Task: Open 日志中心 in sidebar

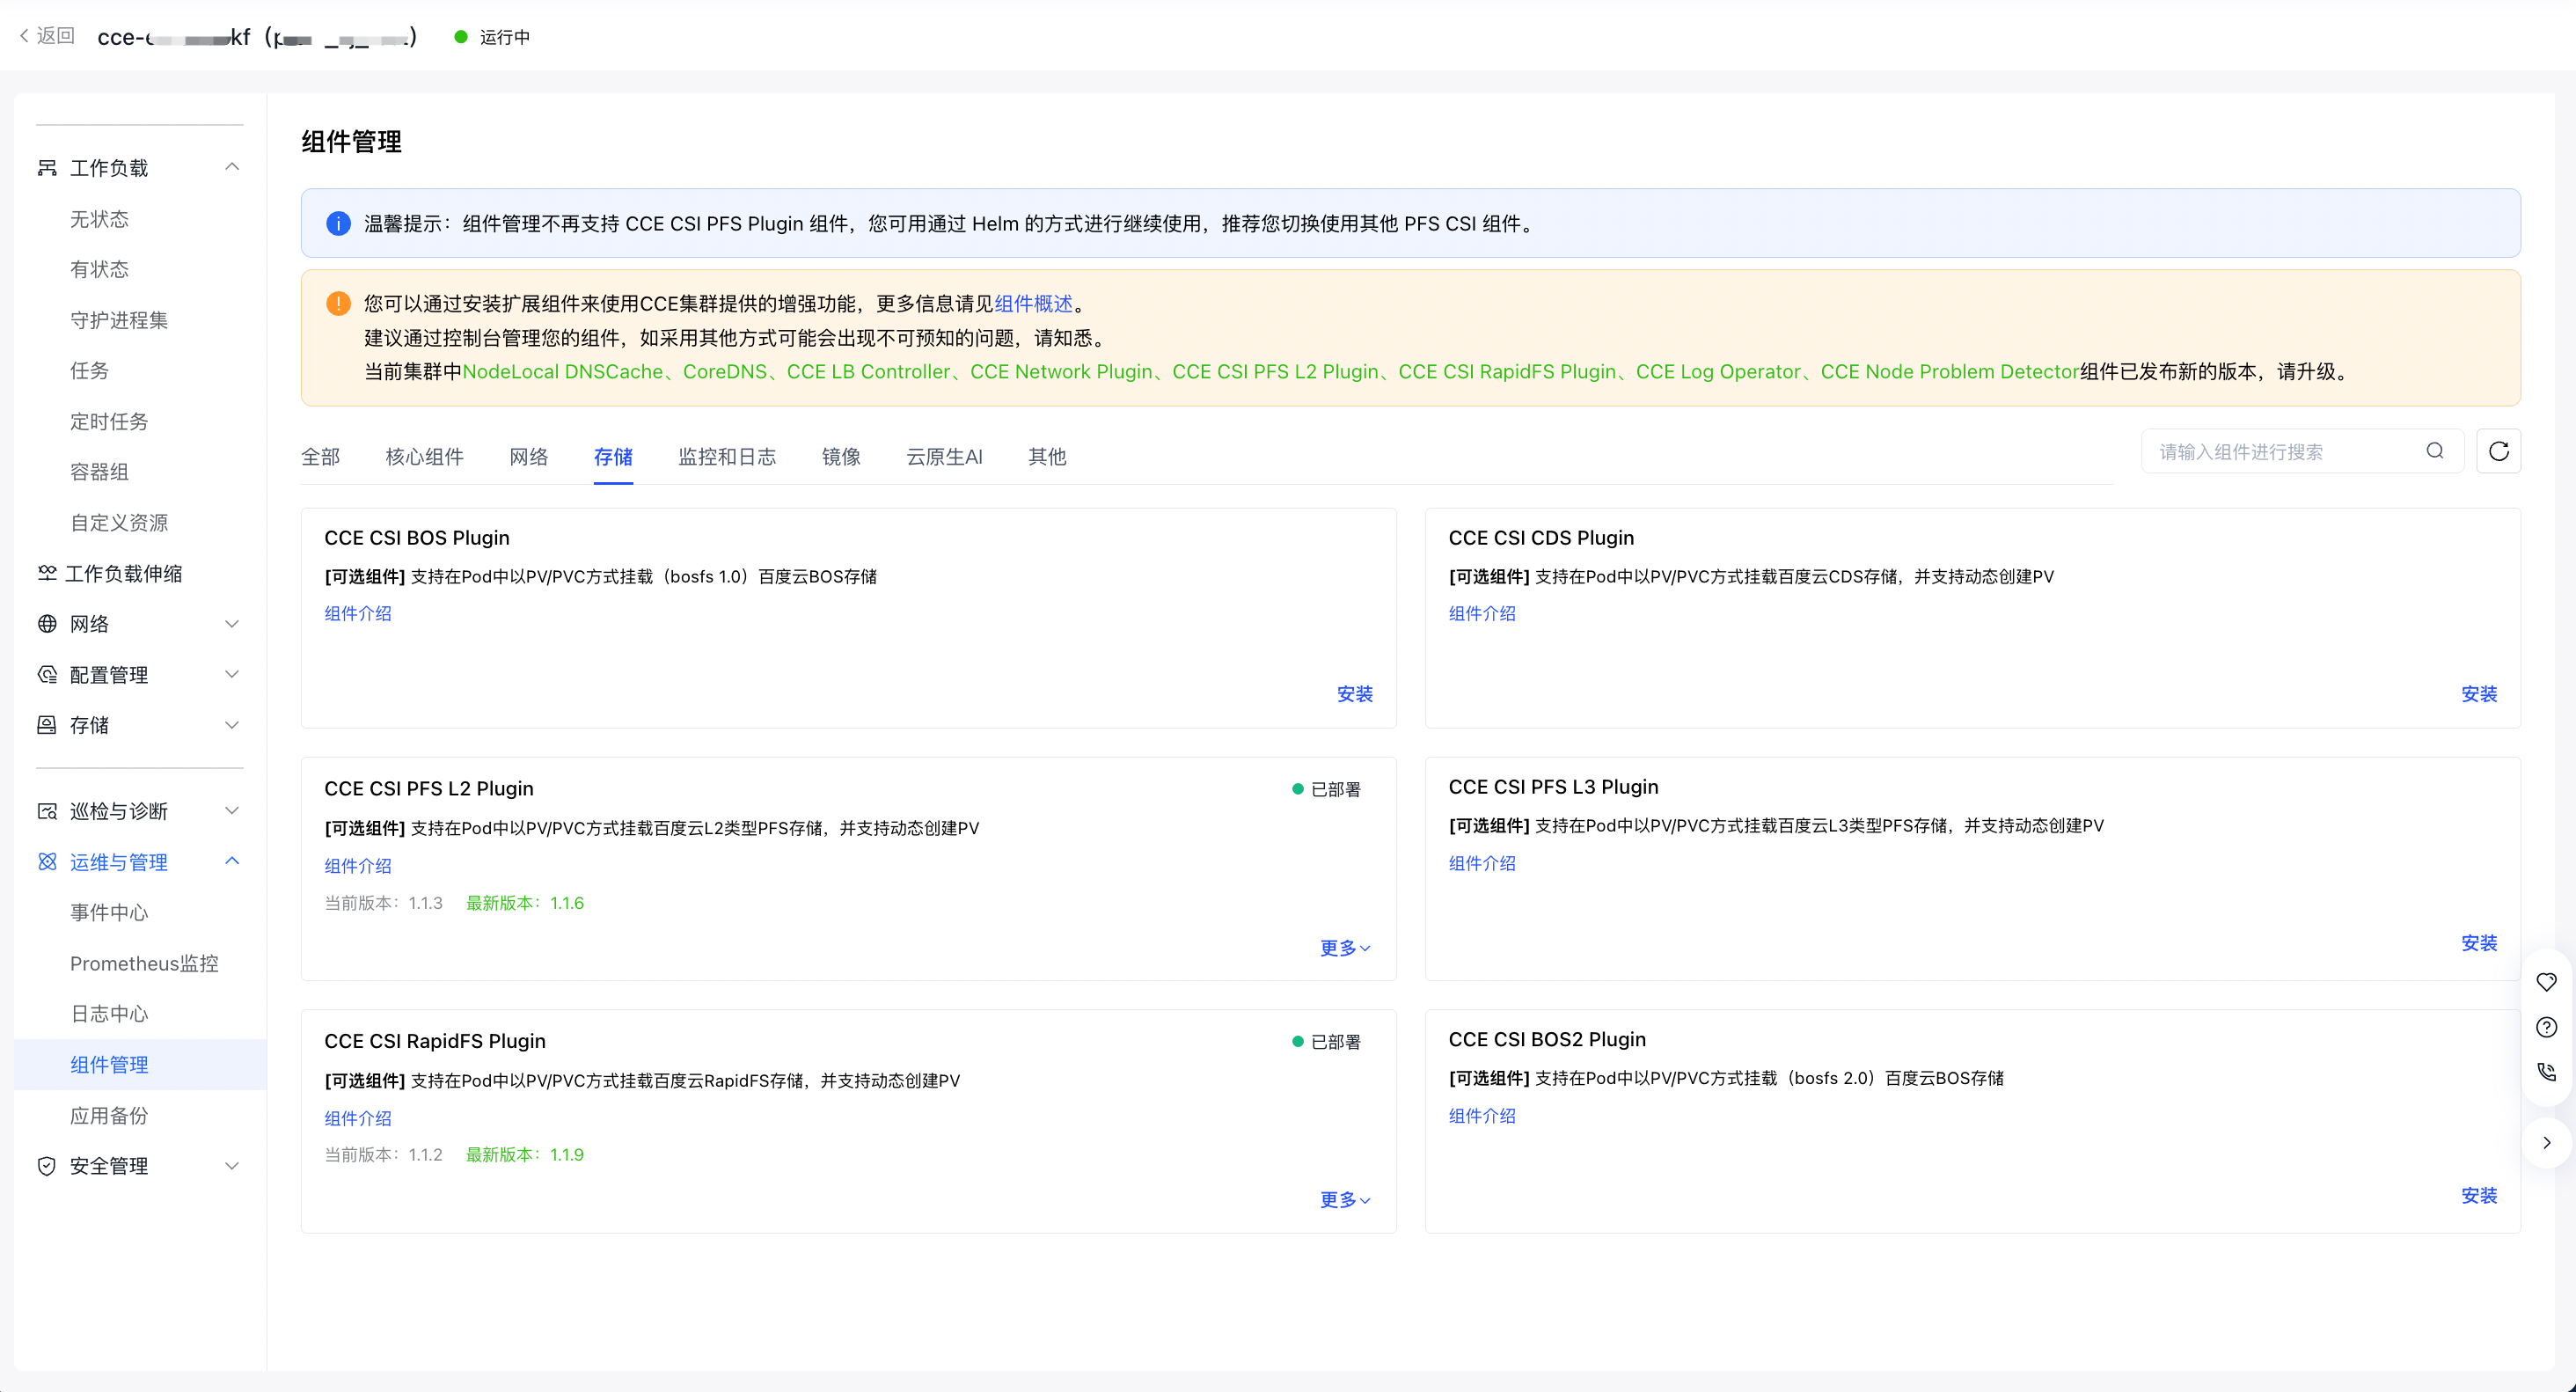Action: click(x=109, y=1014)
